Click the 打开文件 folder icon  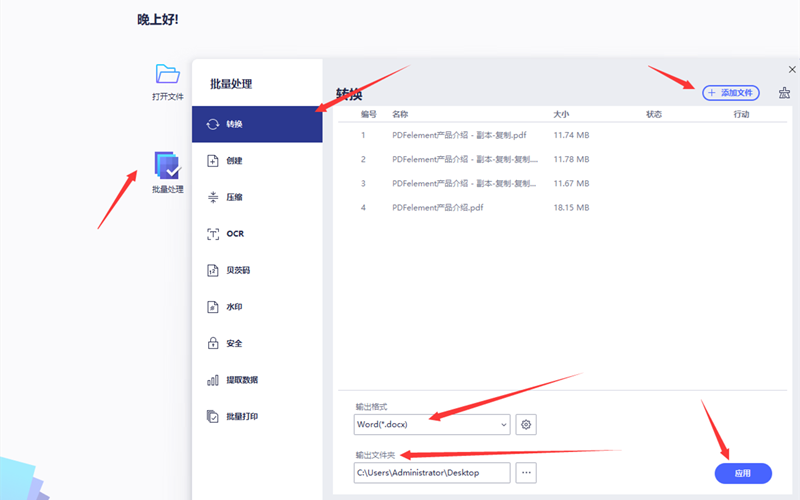click(x=167, y=74)
